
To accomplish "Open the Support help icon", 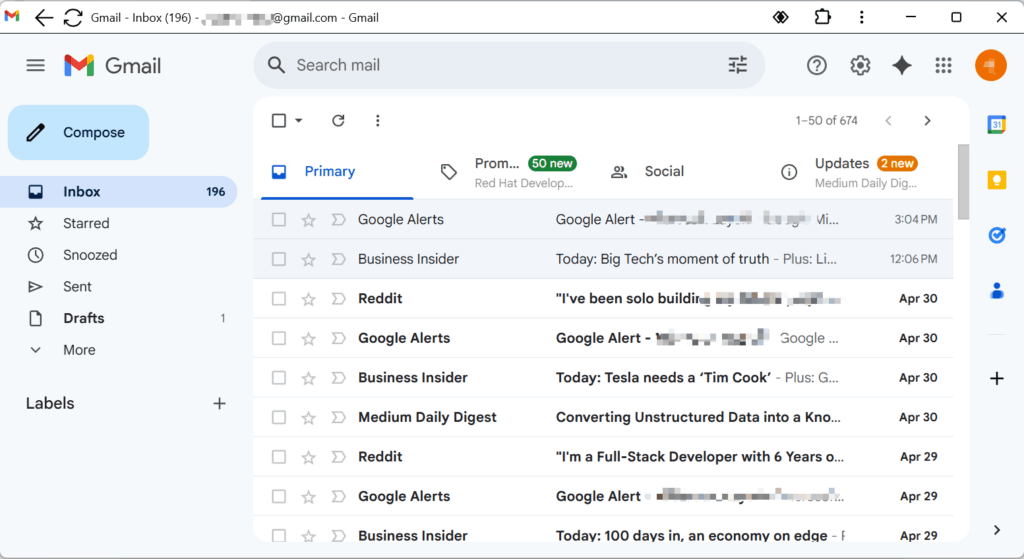I will [816, 65].
